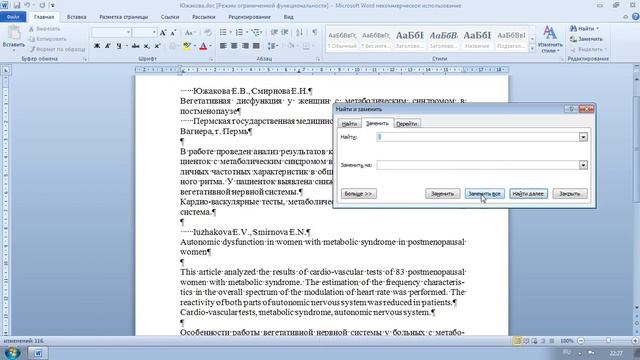Click into the Заменить на input field
The width and height of the screenshot is (640, 360).
tap(477, 165)
